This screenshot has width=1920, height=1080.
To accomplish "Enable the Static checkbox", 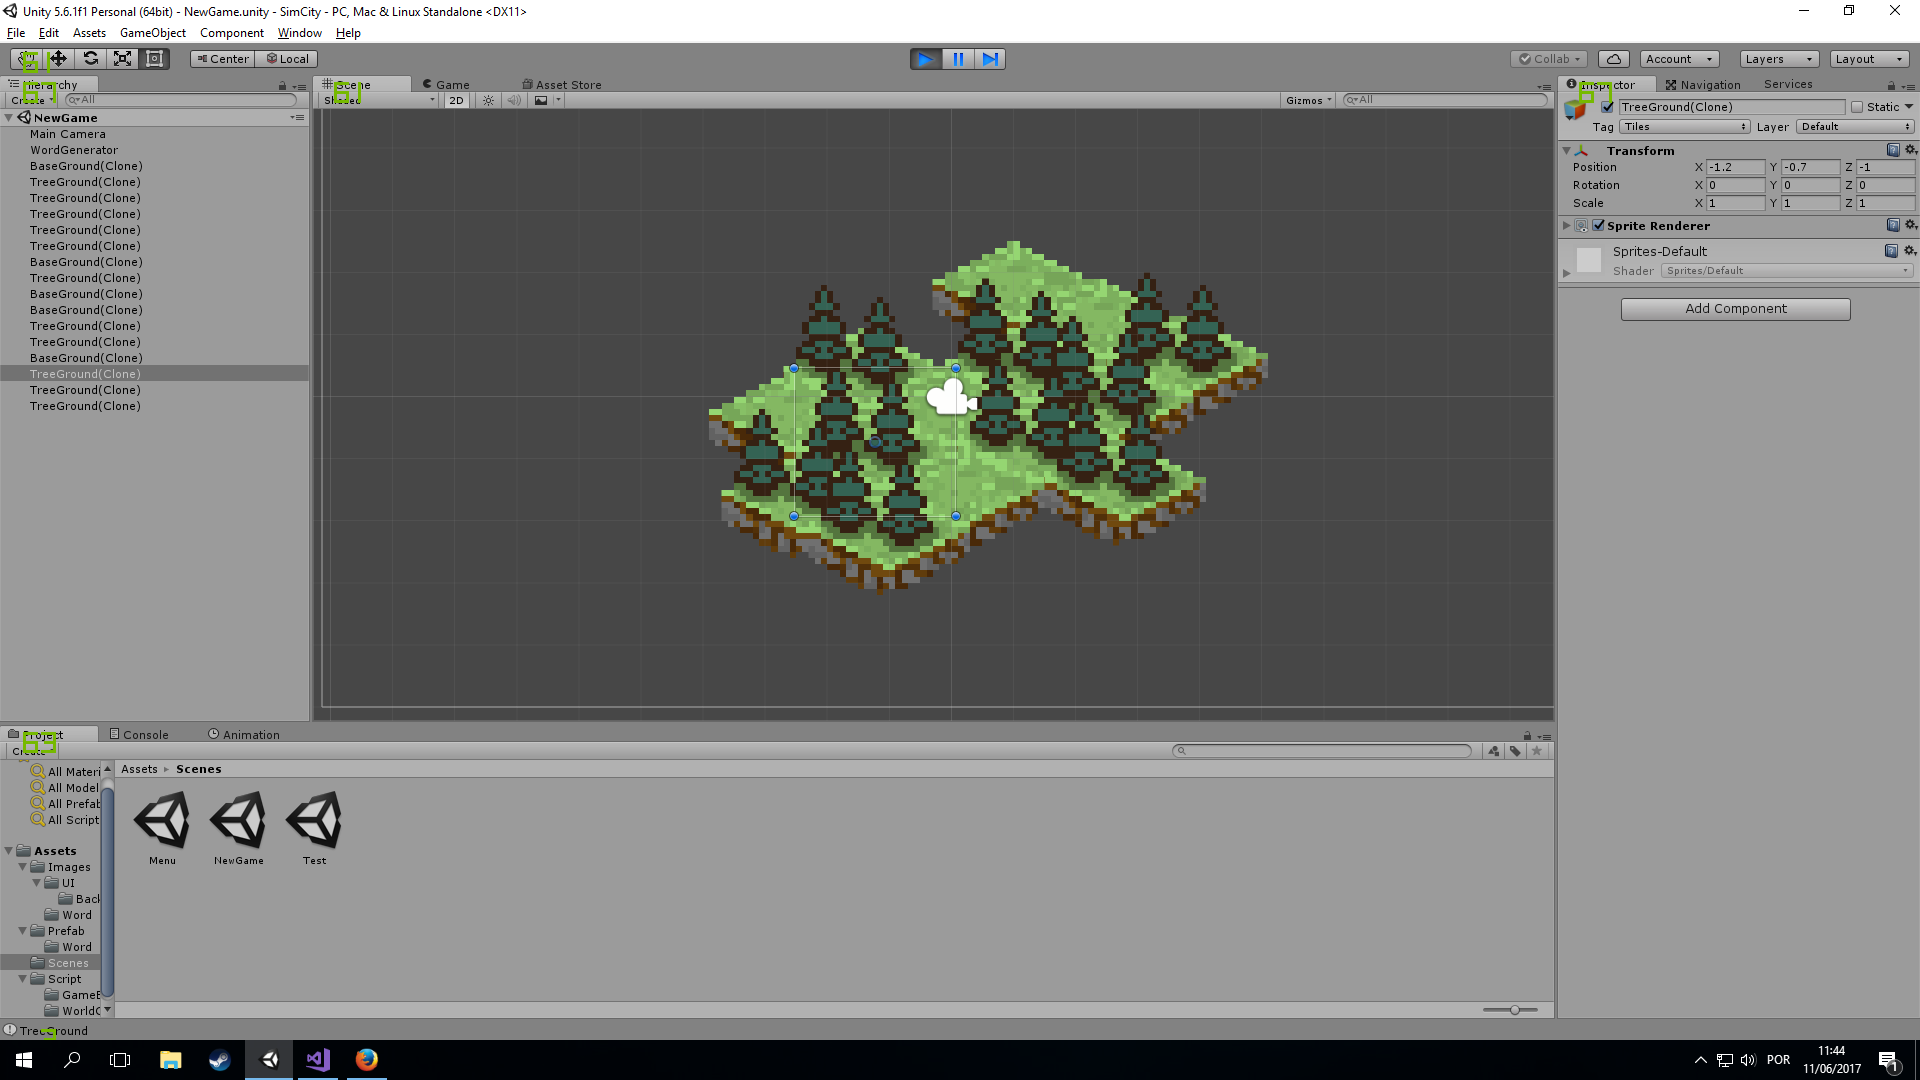I will (1857, 107).
